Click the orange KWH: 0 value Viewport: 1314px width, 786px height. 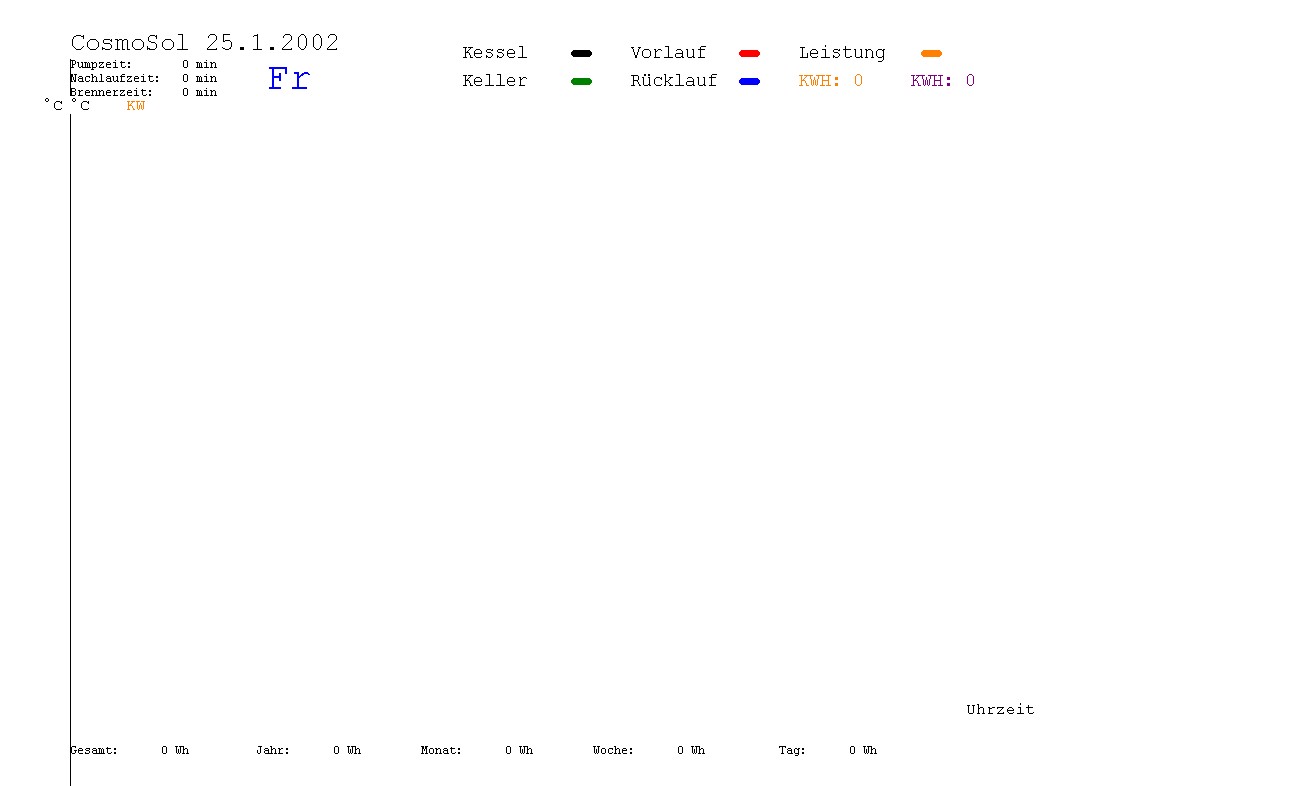click(830, 81)
